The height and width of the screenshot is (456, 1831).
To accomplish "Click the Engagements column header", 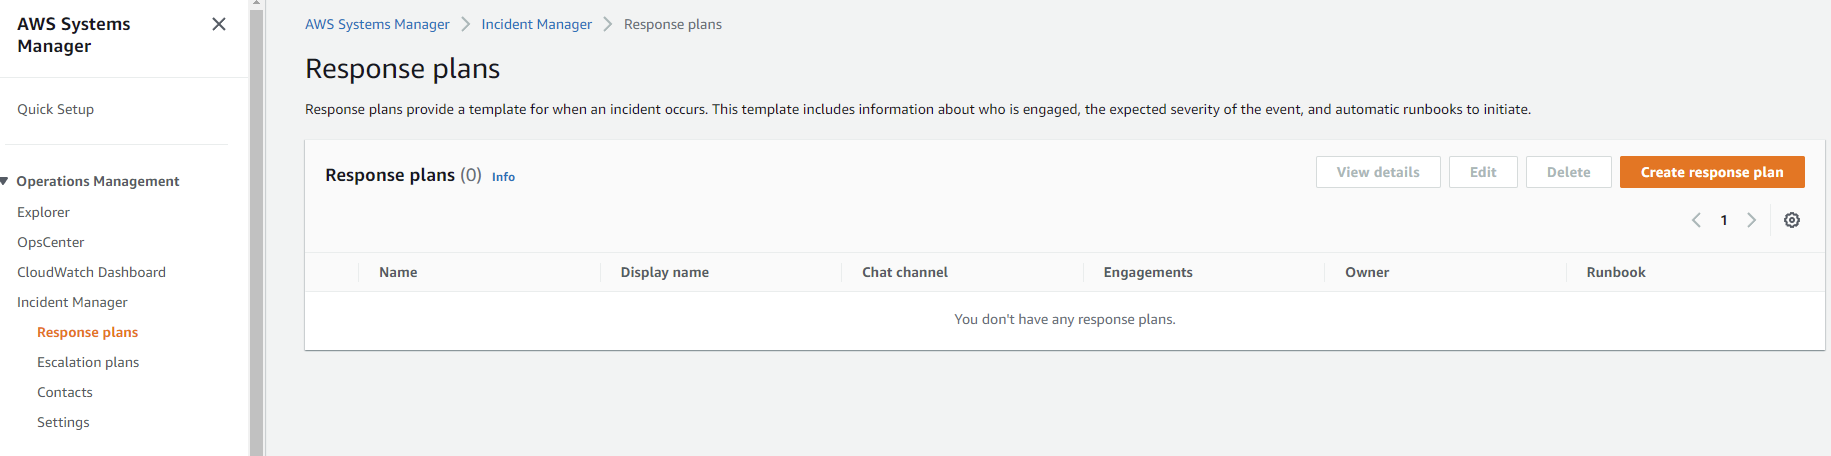I will [1148, 272].
